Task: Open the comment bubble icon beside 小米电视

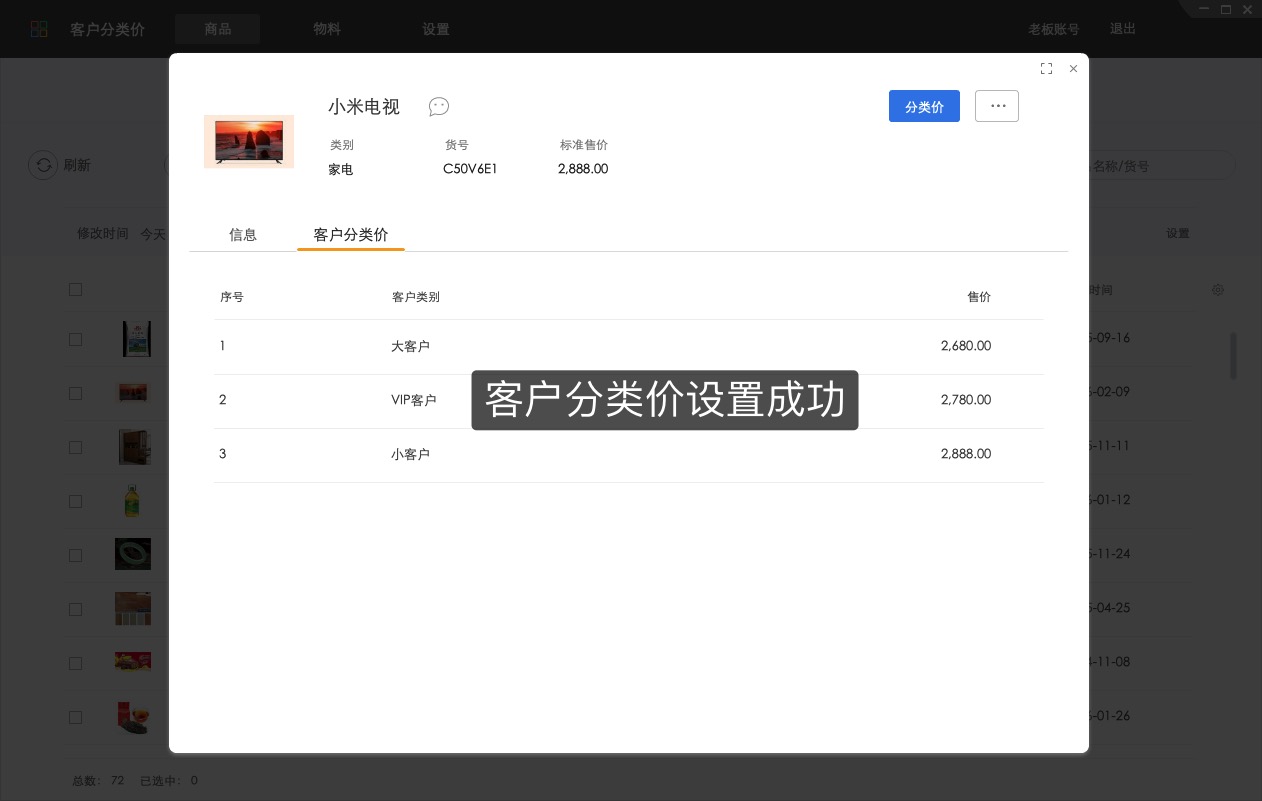Action: [439, 107]
